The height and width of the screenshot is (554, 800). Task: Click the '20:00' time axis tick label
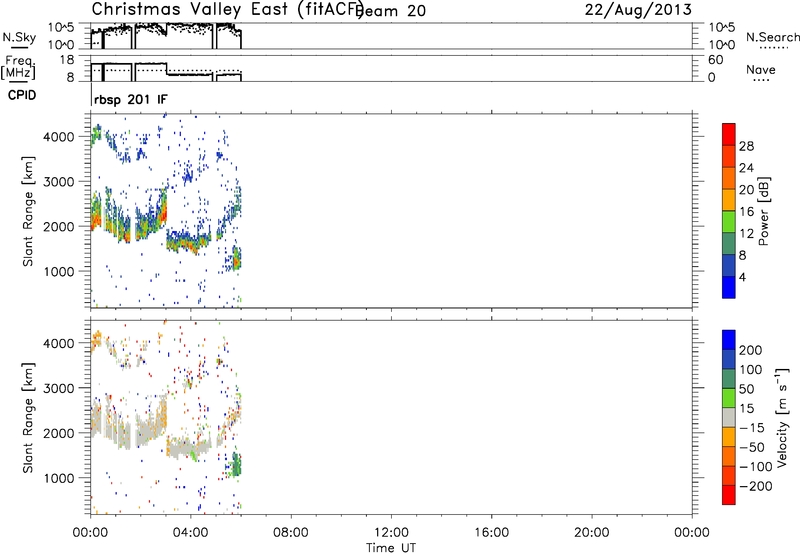click(592, 533)
